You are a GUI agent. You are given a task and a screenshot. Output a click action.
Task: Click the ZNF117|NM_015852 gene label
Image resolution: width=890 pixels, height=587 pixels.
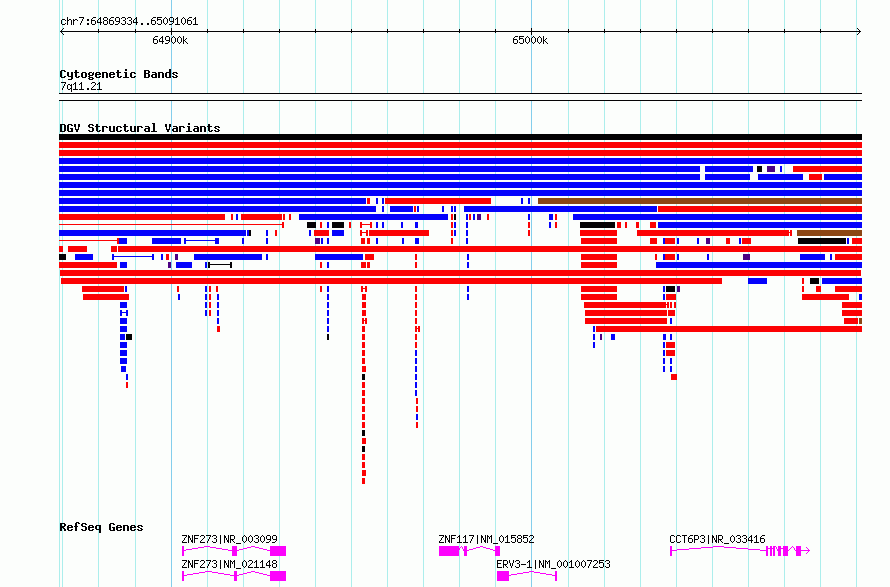click(486, 539)
